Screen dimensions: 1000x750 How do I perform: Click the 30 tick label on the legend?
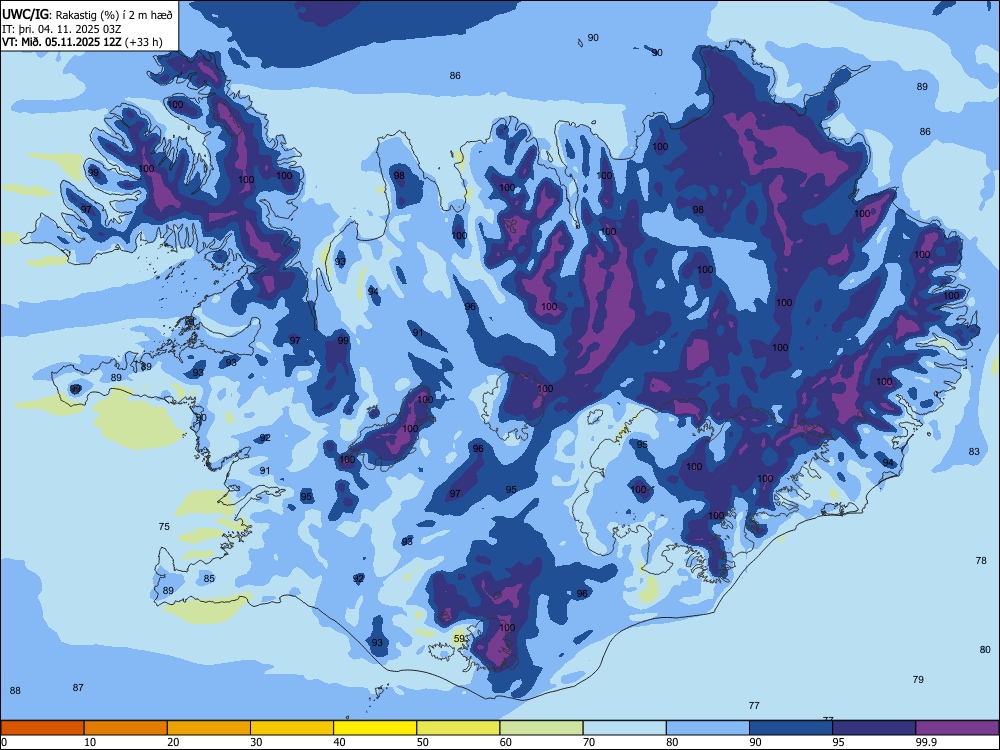click(256, 742)
